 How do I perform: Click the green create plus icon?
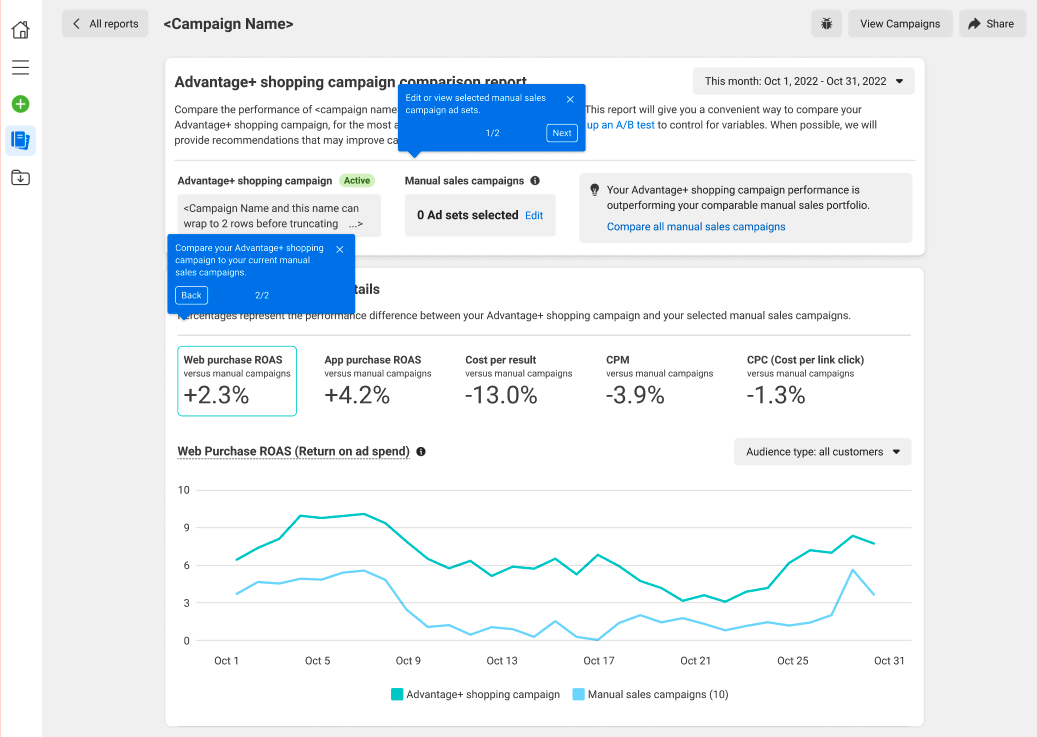point(20,104)
